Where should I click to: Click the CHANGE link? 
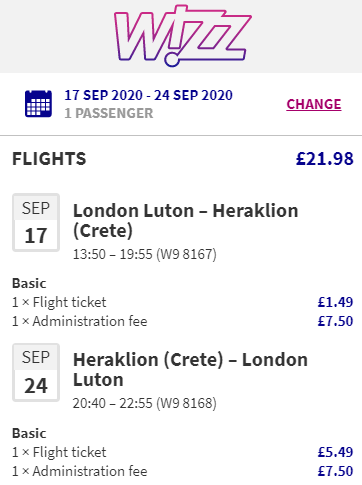pyautogui.click(x=314, y=104)
